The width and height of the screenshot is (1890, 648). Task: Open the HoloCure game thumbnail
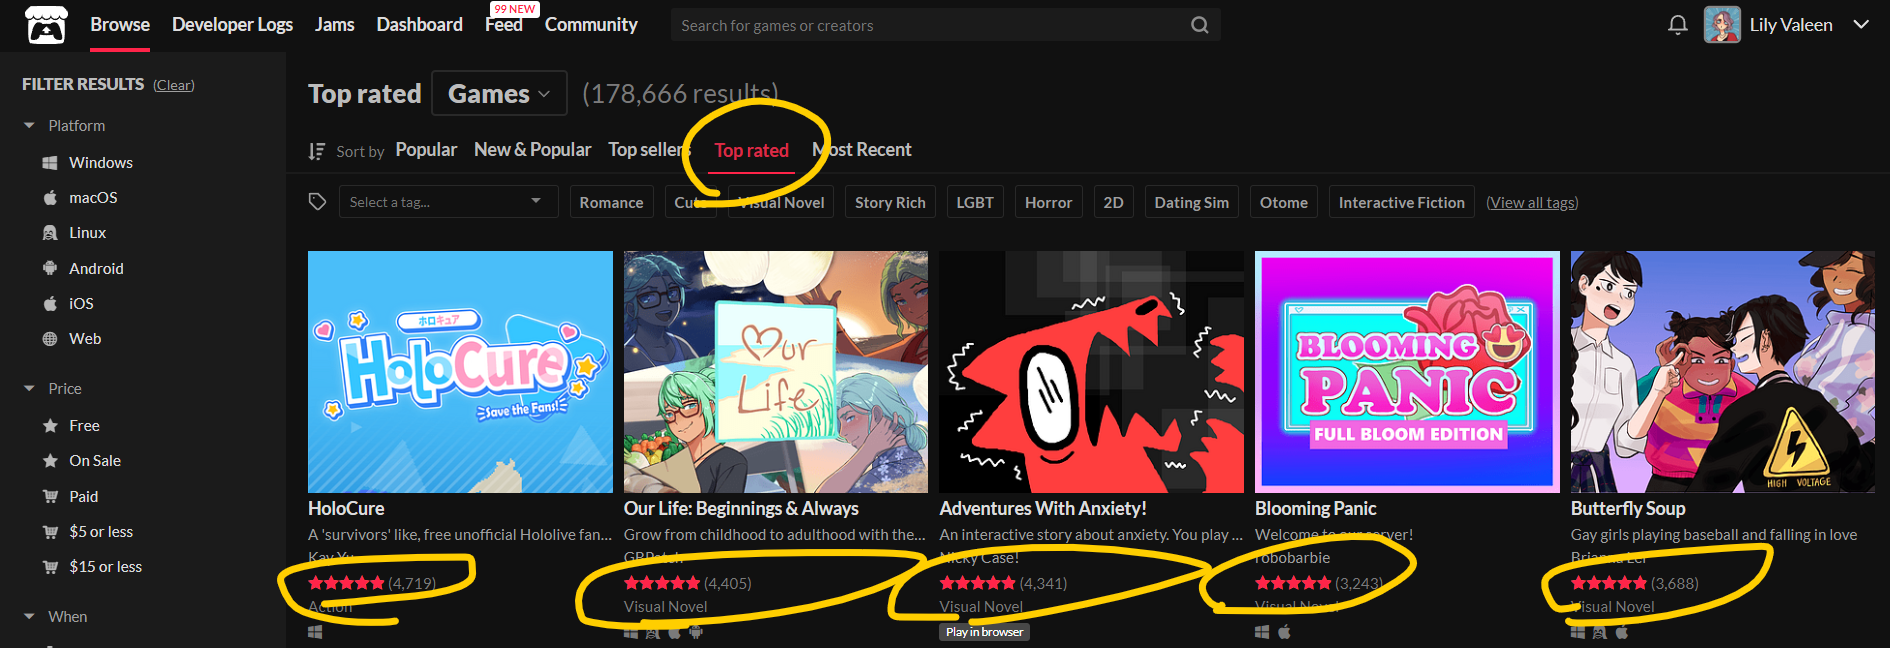click(x=460, y=372)
